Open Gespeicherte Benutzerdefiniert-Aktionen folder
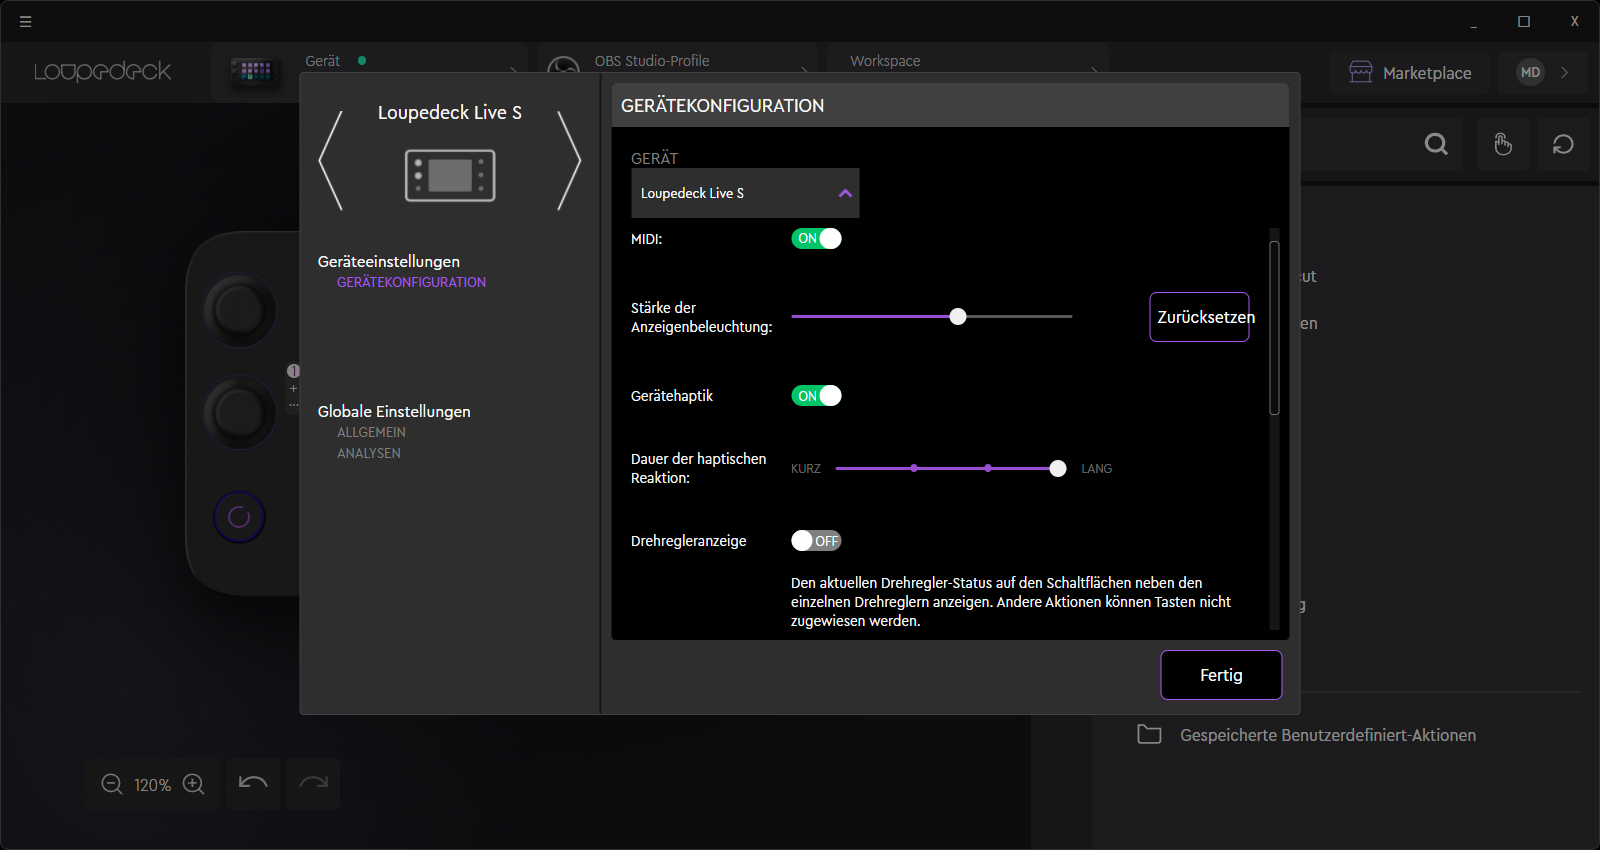 (x=1307, y=735)
